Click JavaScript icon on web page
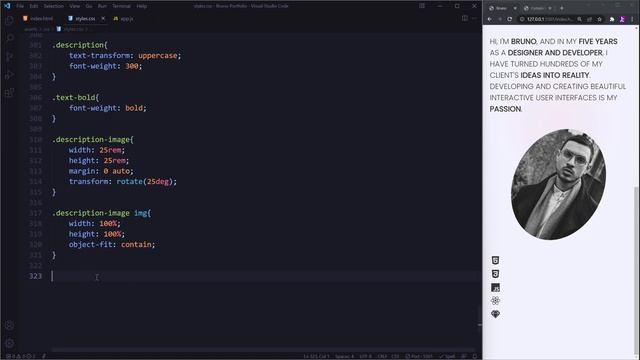This screenshot has width=640, height=360. click(x=496, y=288)
